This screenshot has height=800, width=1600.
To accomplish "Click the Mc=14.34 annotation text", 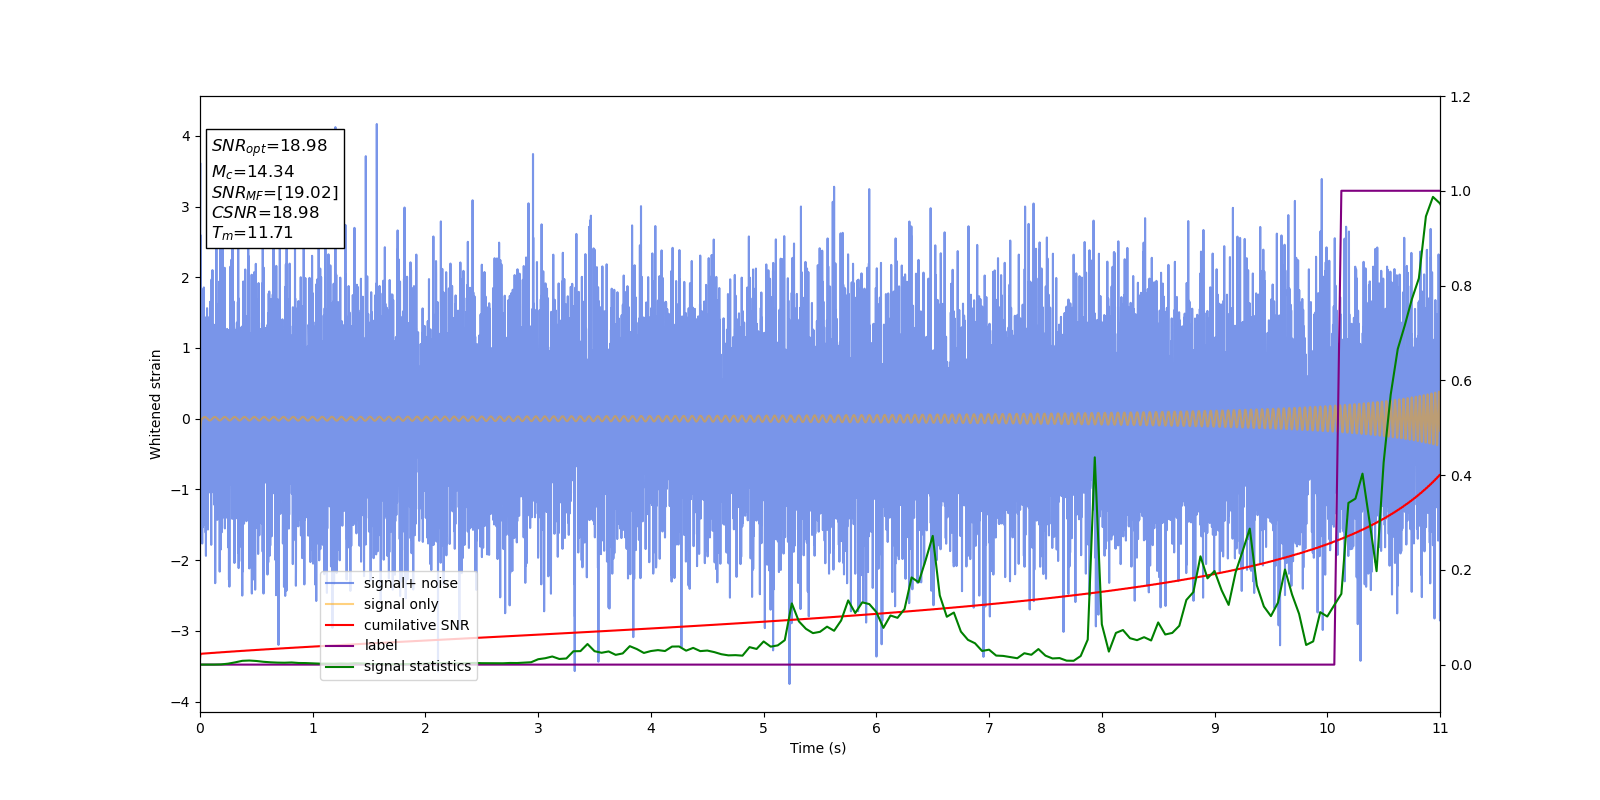I will click(x=252, y=172).
